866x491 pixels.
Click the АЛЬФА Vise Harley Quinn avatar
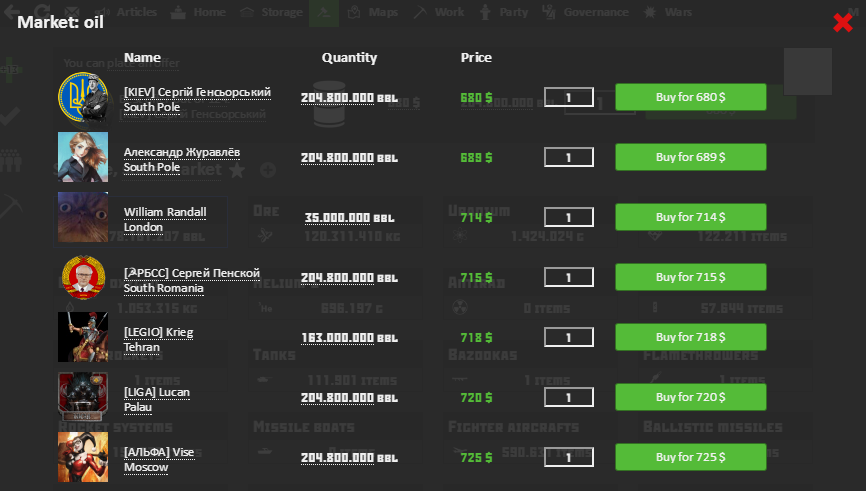pos(83,457)
